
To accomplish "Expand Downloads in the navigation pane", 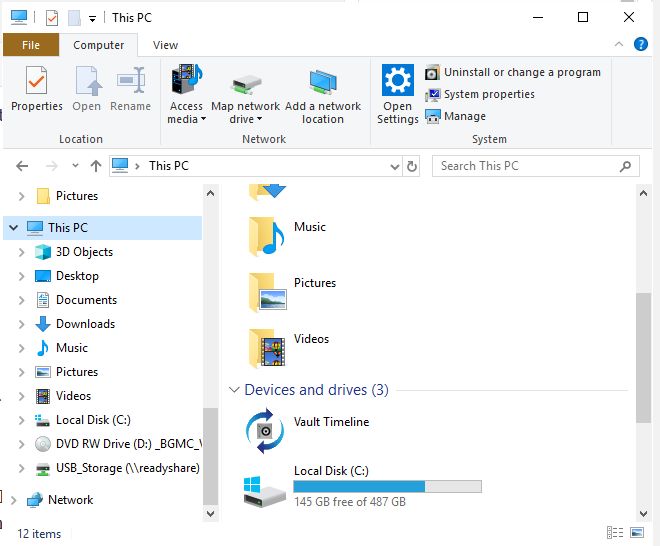I will pyautogui.click(x=21, y=324).
